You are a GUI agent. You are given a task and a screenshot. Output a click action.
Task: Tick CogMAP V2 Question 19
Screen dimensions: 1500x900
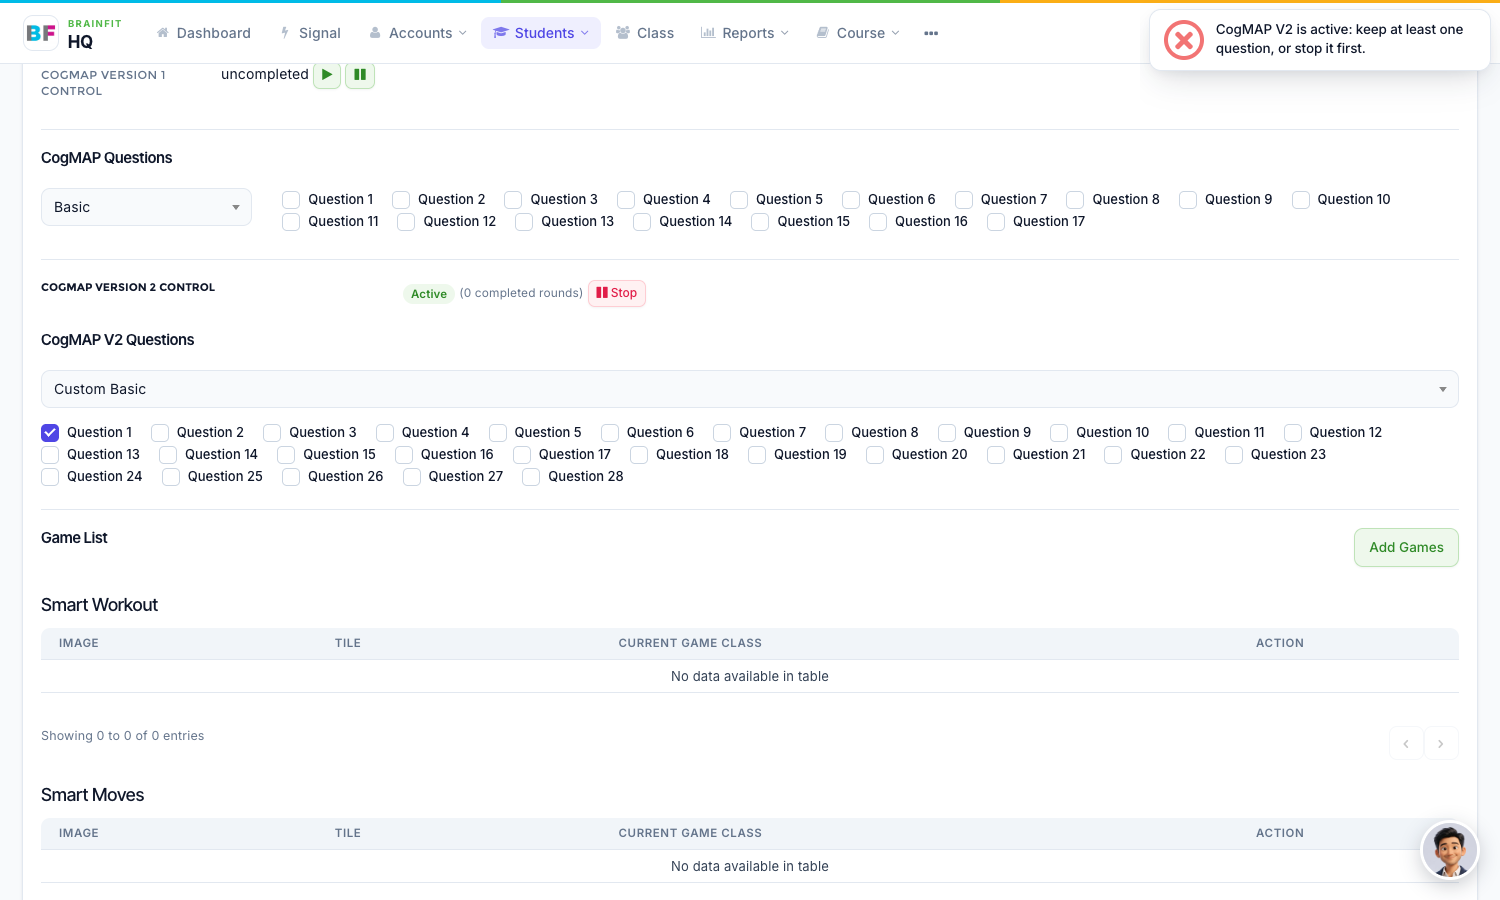point(757,455)
